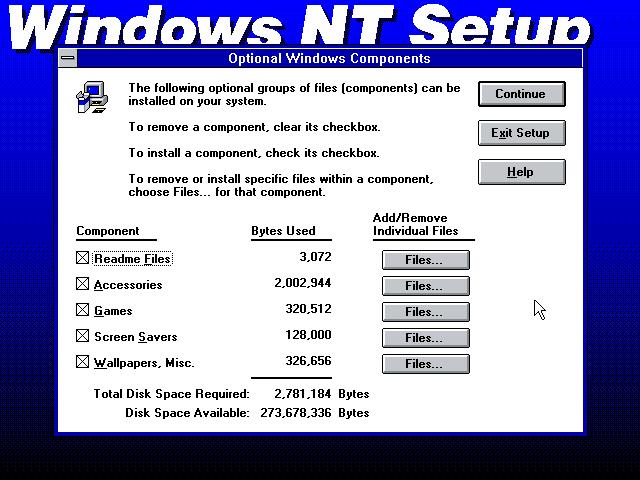Viewport: 640px width, 480px height.
Task: Open Files... for Screen Savers
Action: 425,338
